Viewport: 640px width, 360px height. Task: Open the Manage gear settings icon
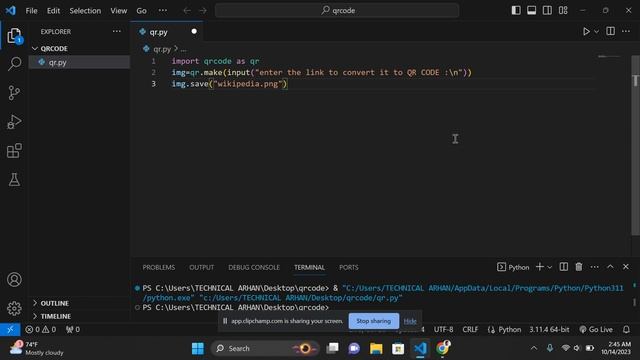pos(14,308)
